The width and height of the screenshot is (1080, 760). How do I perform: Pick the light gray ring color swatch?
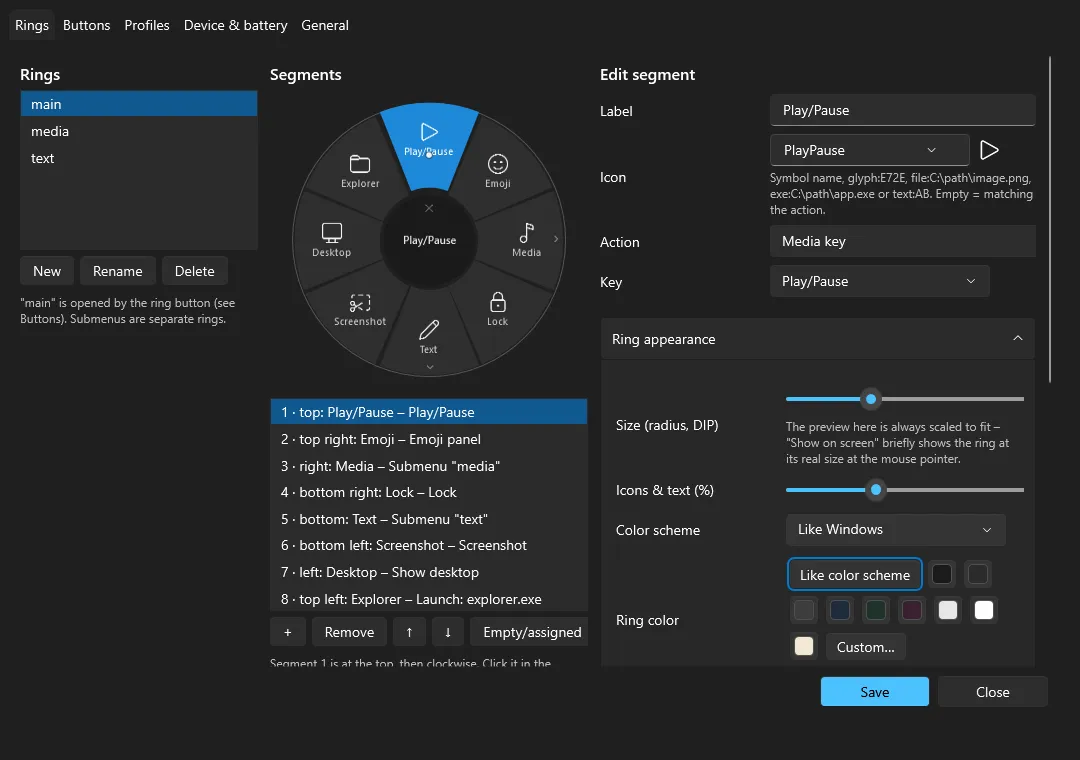point(948,610)
